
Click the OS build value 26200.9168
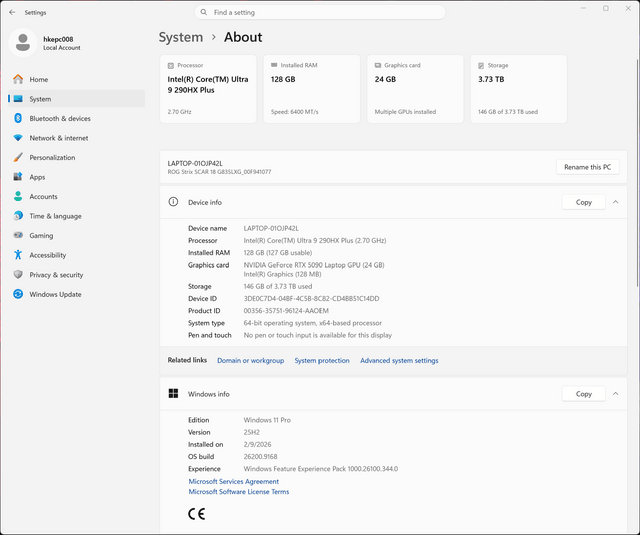click(x=260, y=457)
